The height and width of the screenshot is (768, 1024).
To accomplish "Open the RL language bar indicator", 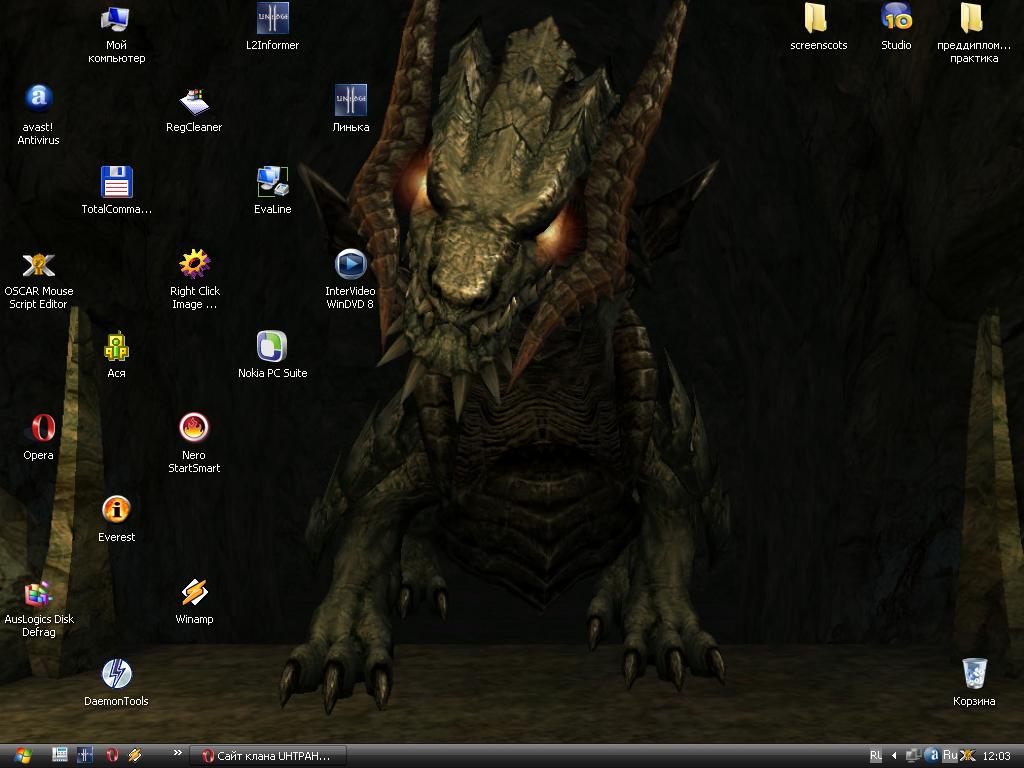I will [x=876, y=756].
